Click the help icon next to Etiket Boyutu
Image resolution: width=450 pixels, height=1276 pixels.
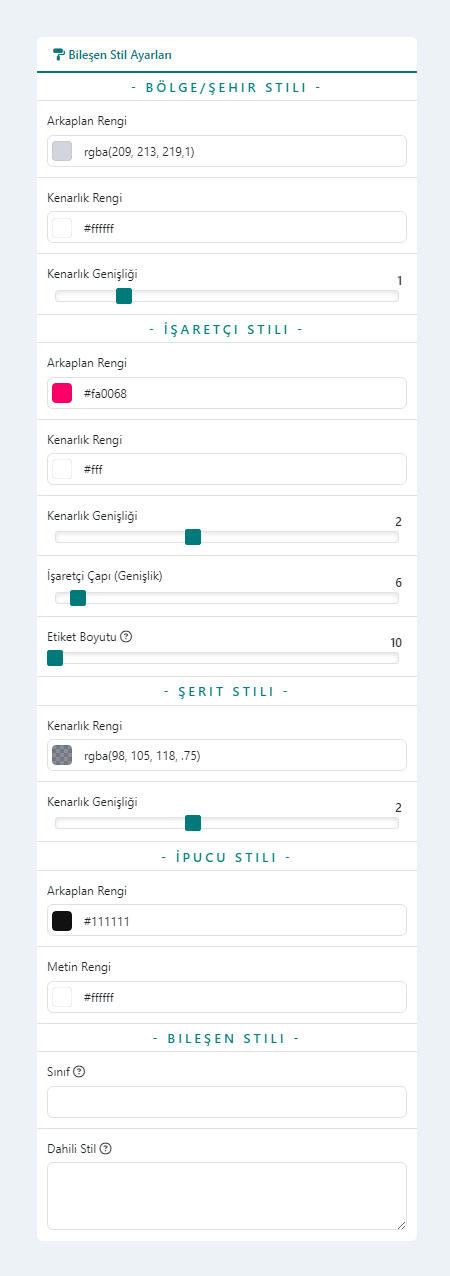click(x=126, y=637)
